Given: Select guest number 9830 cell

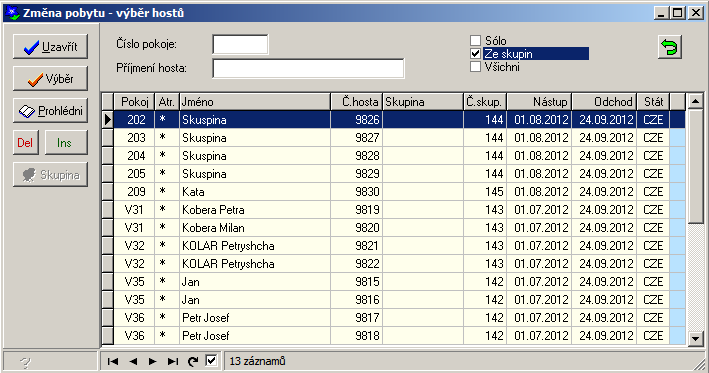Looking at the screenshot, I should (x=357, y=192).
